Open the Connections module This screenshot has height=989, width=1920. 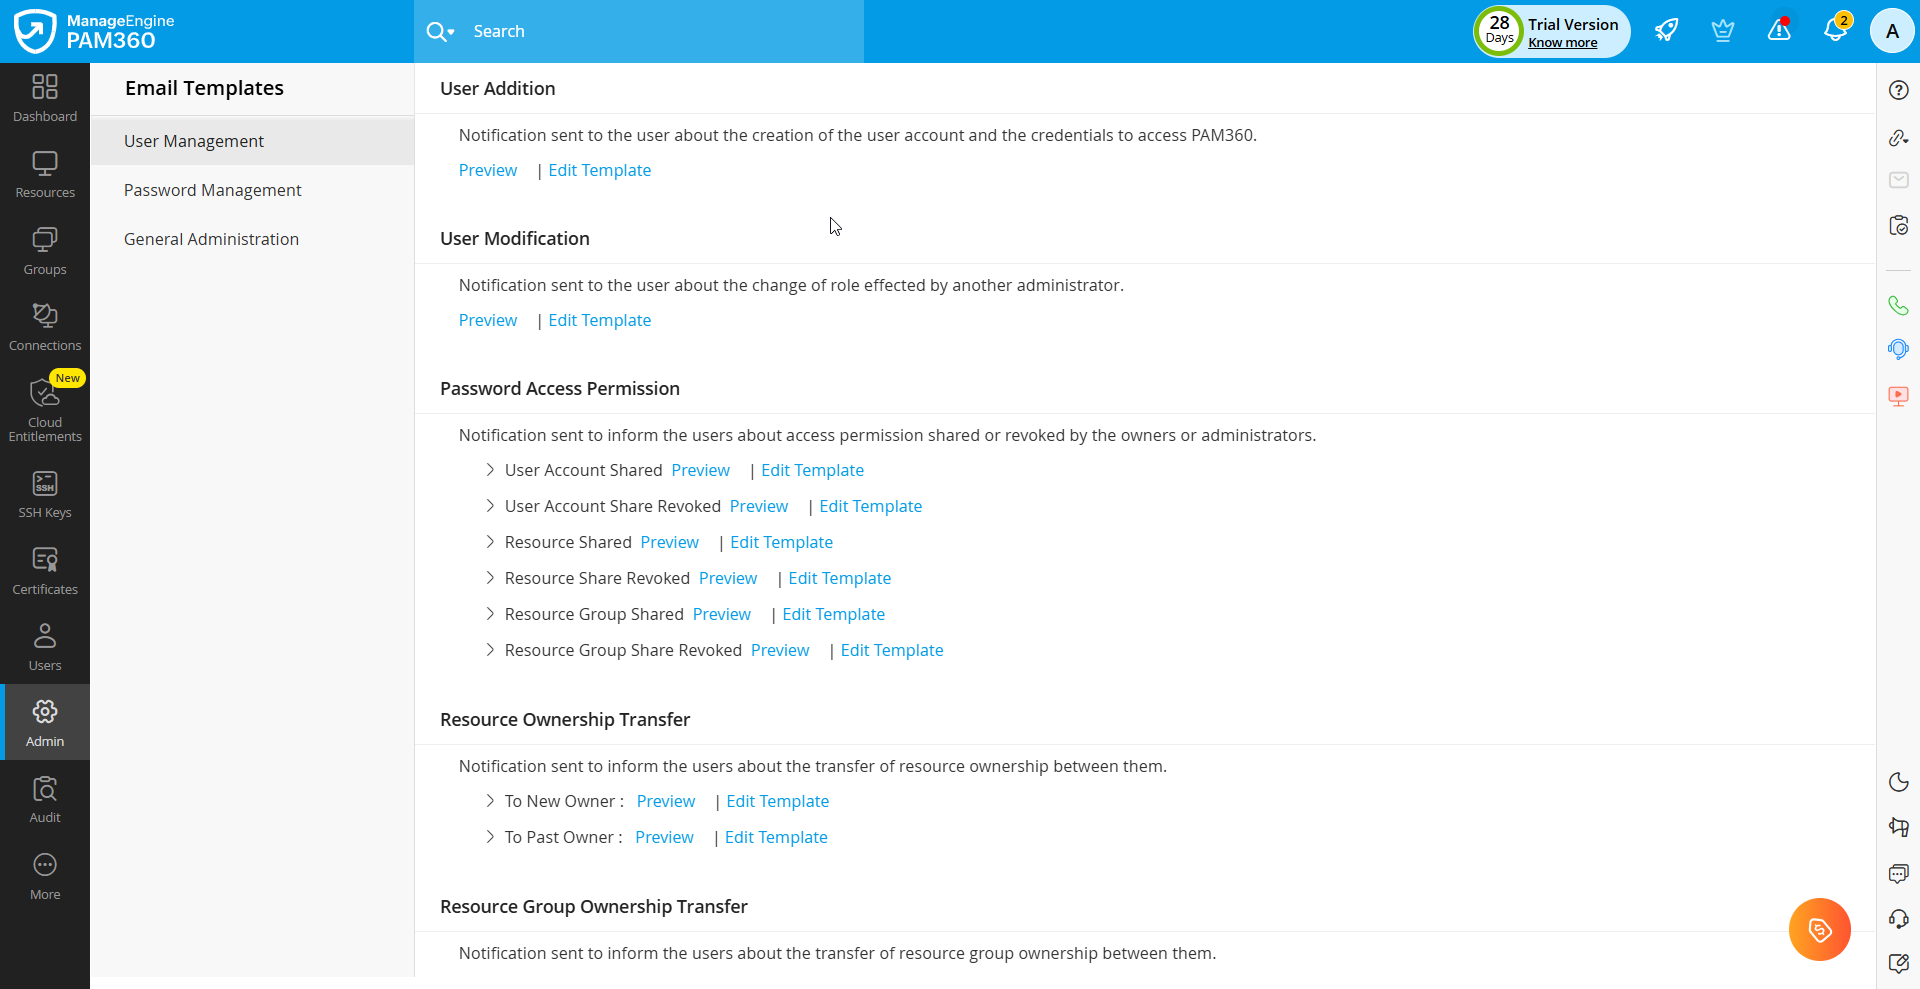click(x=45, y=327)
